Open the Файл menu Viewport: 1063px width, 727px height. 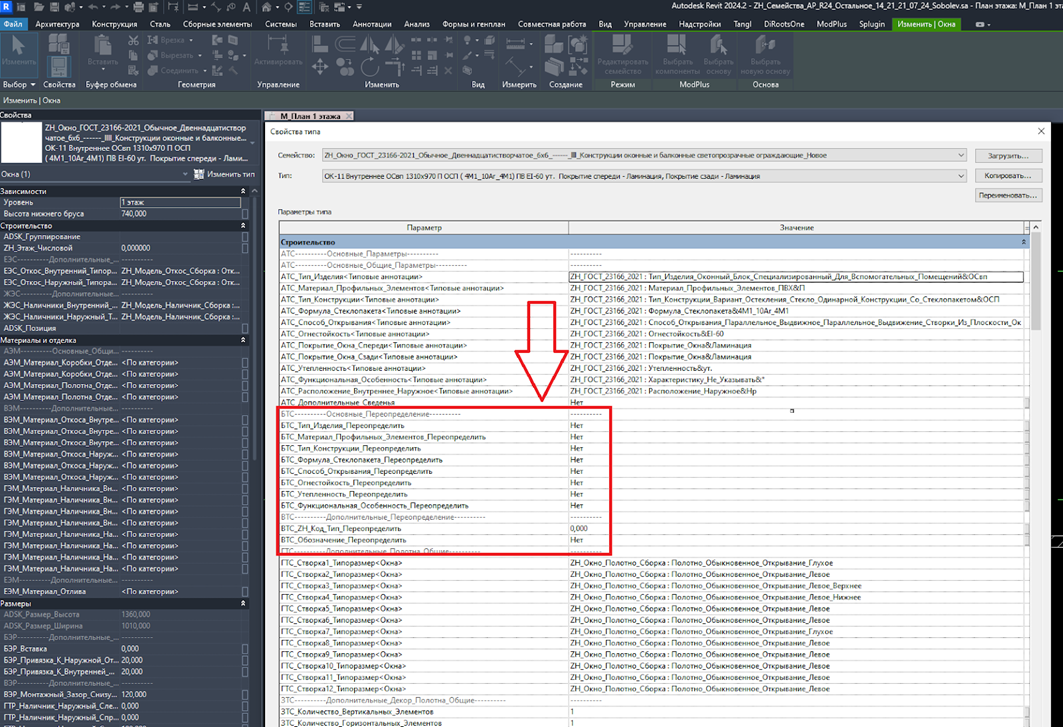[x=13, y=24]
